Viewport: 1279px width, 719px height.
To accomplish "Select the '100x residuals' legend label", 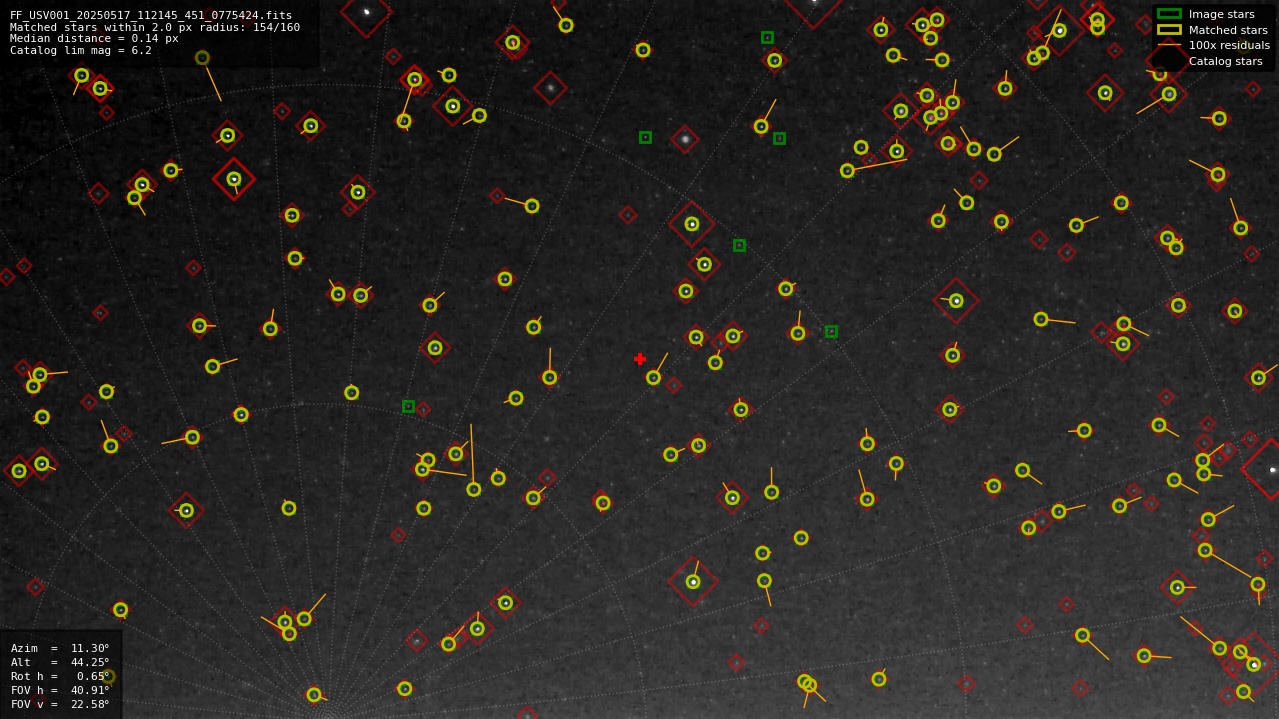I will [x=1229, y=45].
